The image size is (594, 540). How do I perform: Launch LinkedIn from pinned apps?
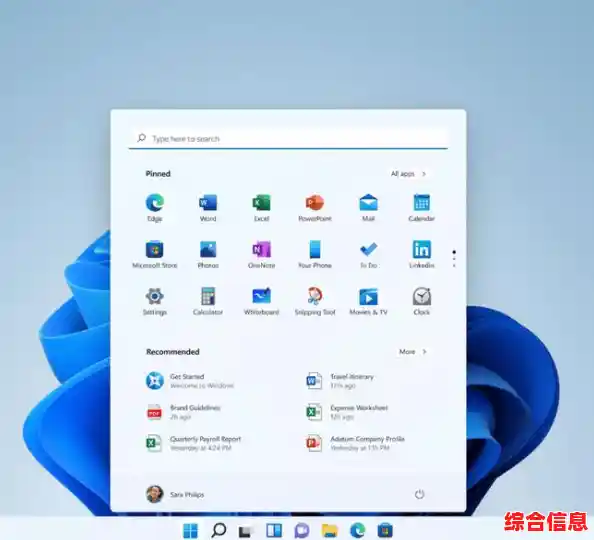(x=422, y=255)
